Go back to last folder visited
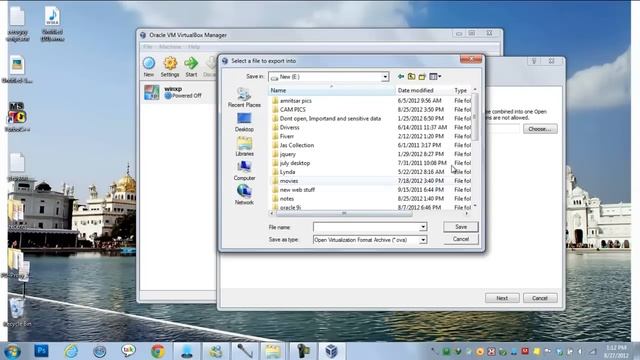 point(401,76)
